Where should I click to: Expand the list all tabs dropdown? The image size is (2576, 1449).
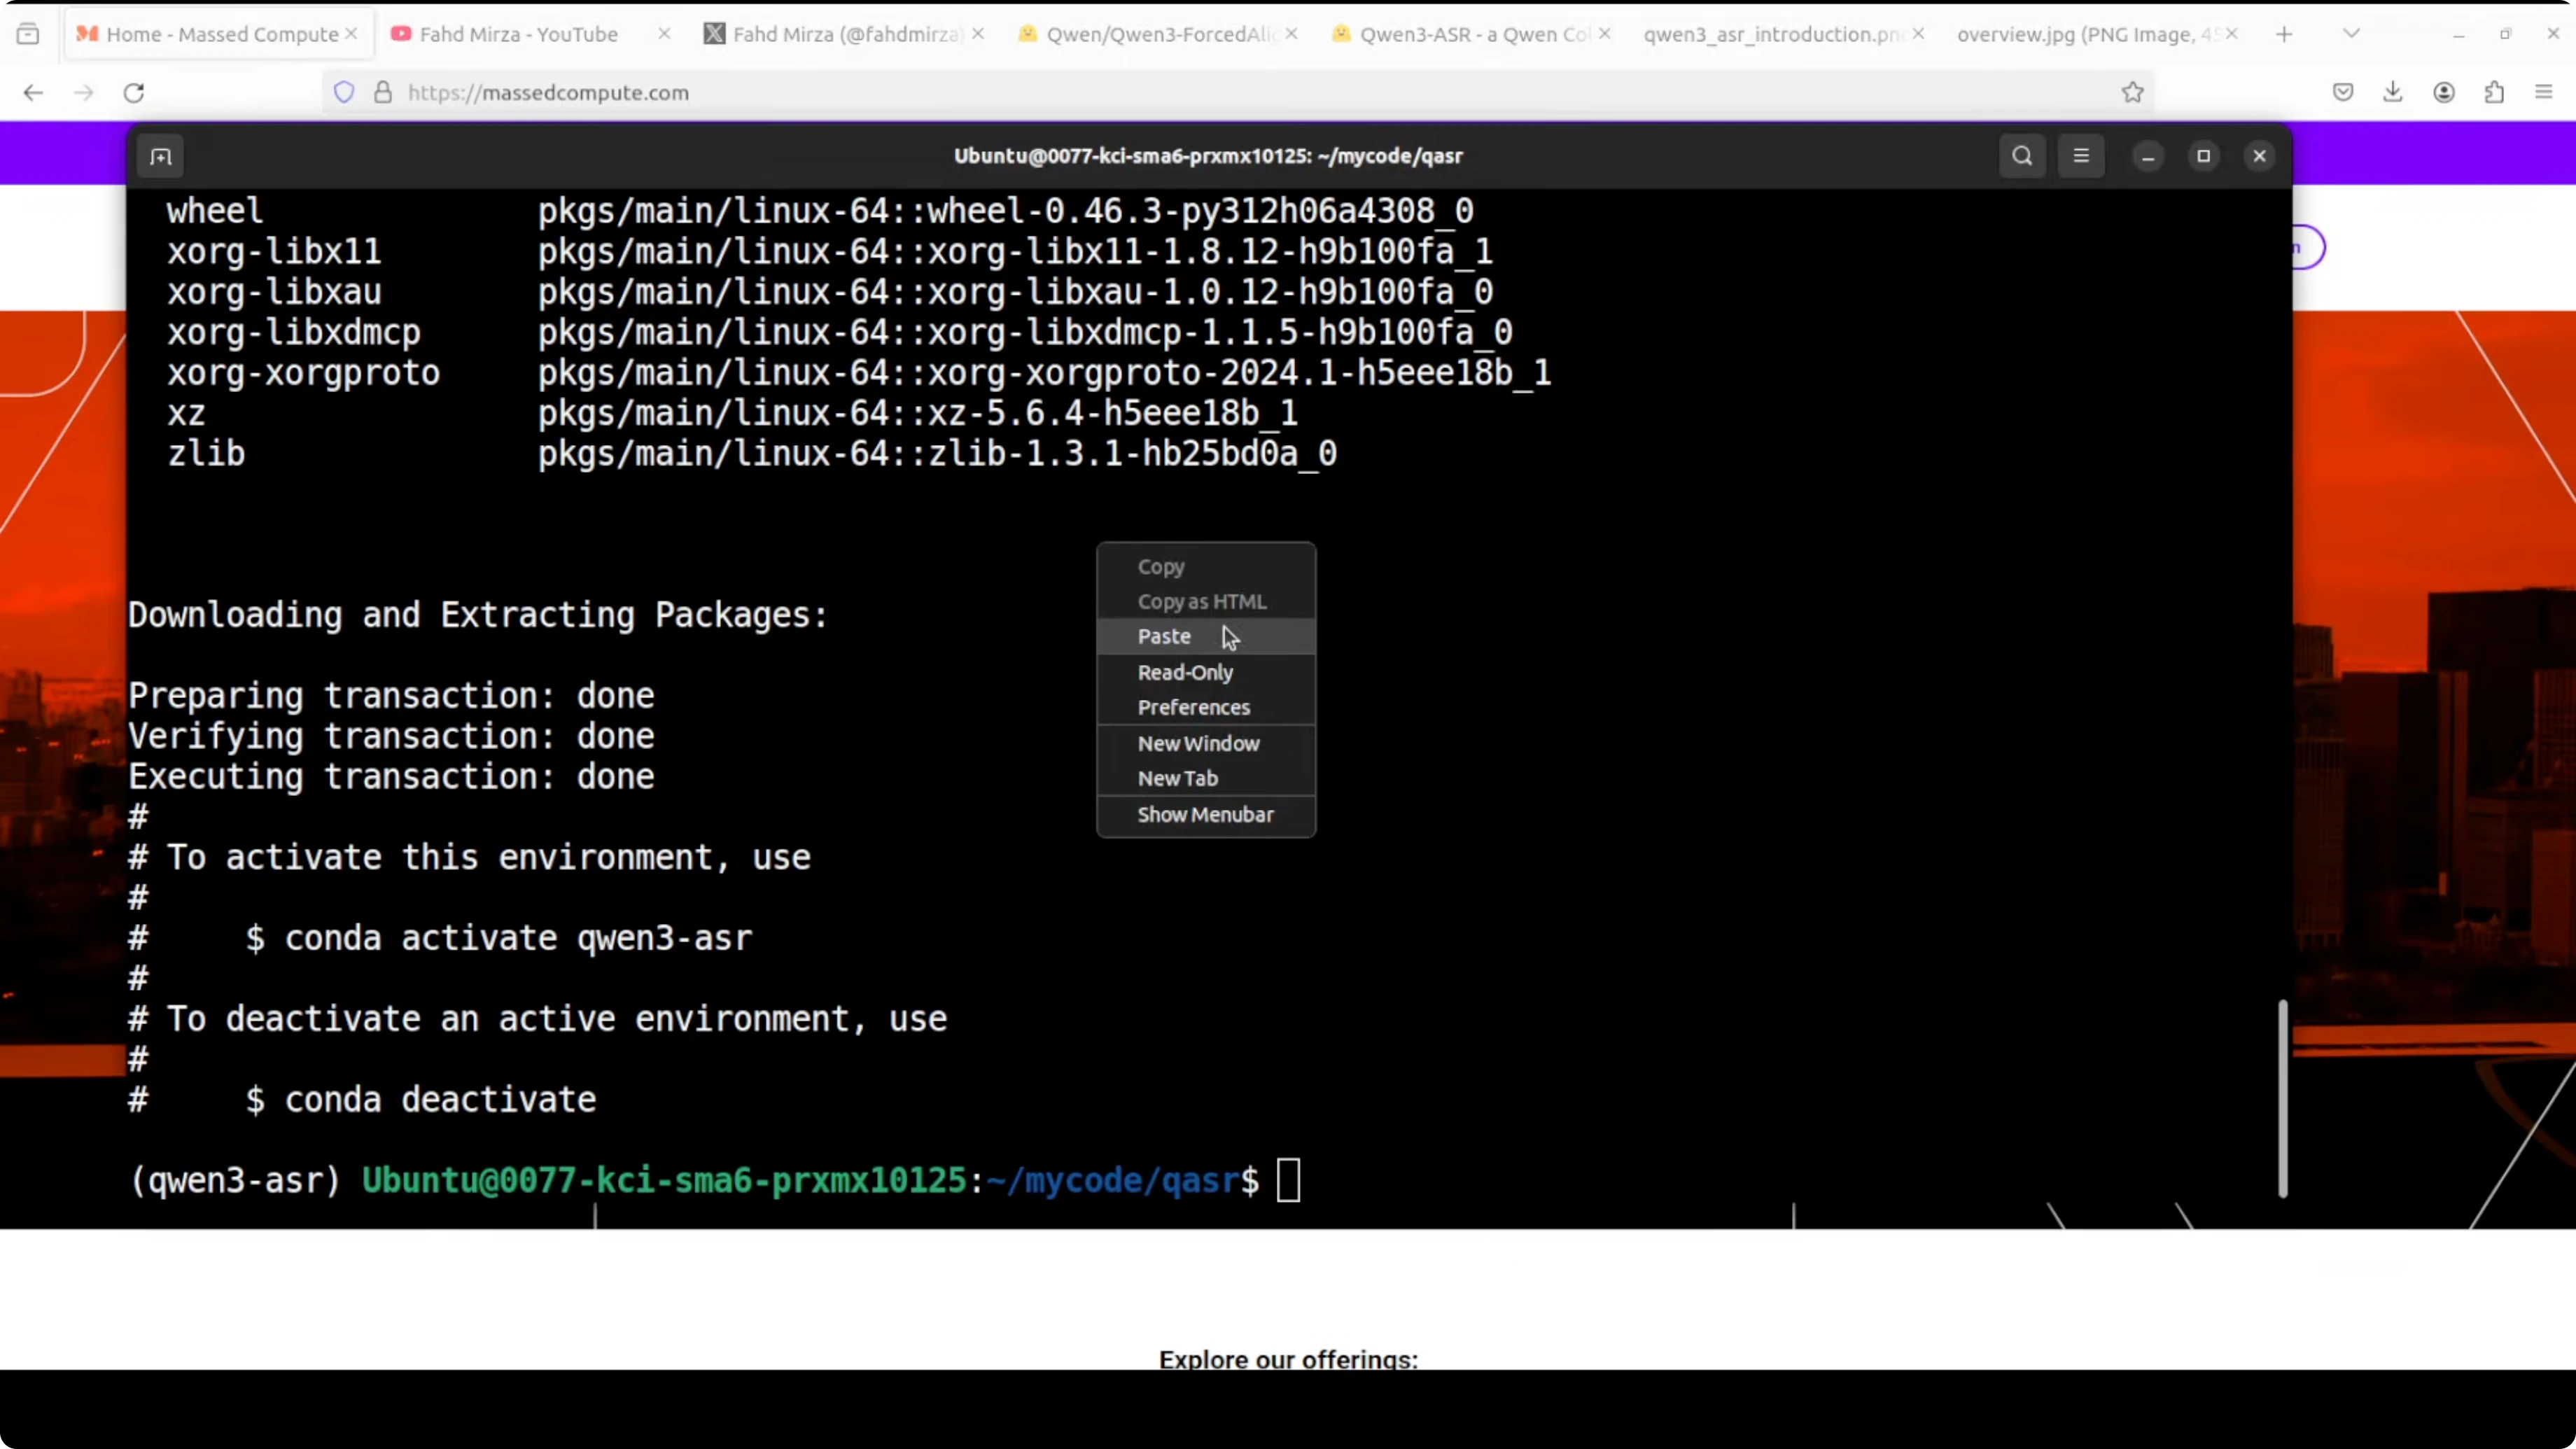(2351, 34)
